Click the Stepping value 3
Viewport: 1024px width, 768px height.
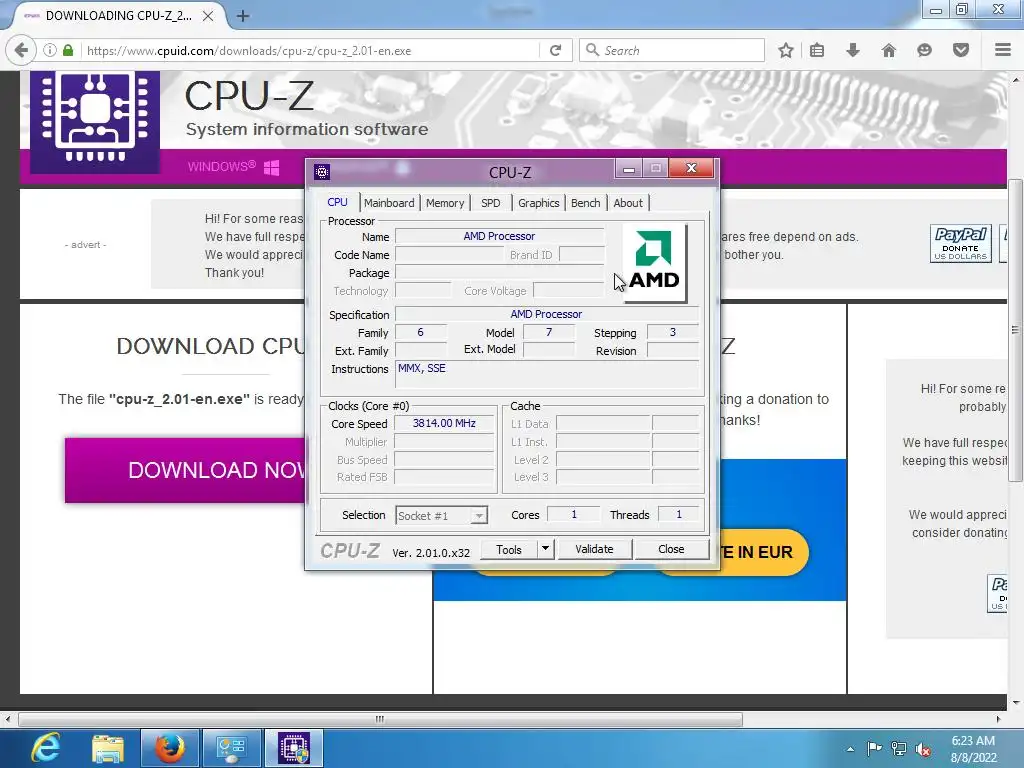pyautogui.click(x=673, y=332)
